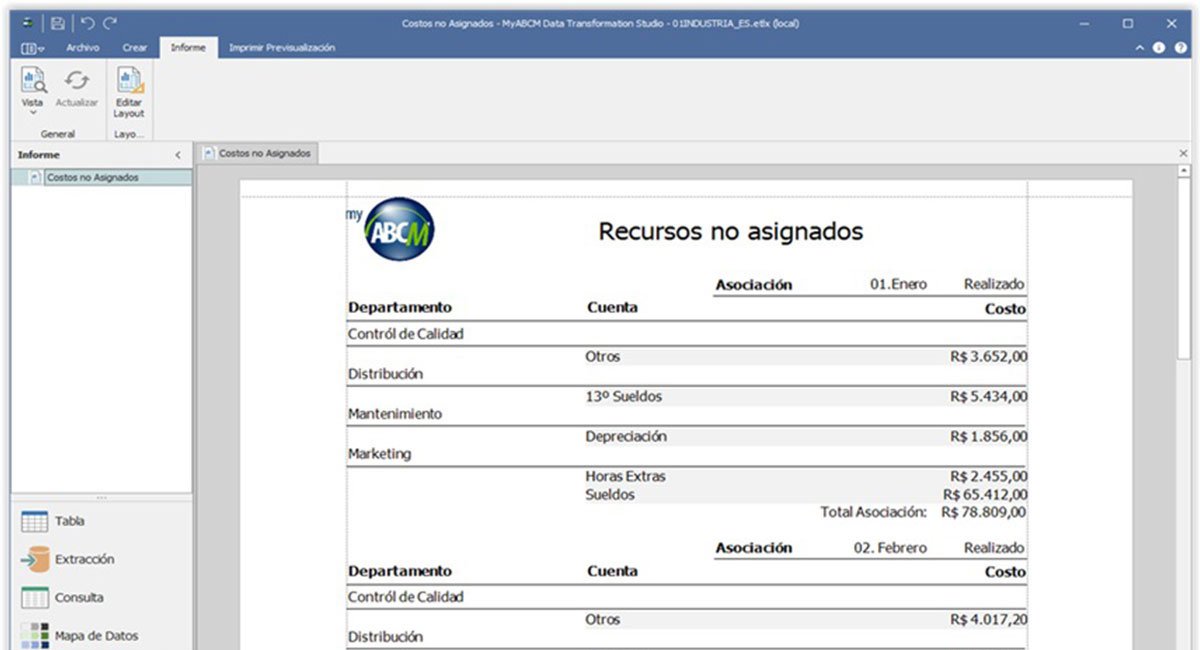Close the Costos no Asignados document panel

coord(1184,153)
